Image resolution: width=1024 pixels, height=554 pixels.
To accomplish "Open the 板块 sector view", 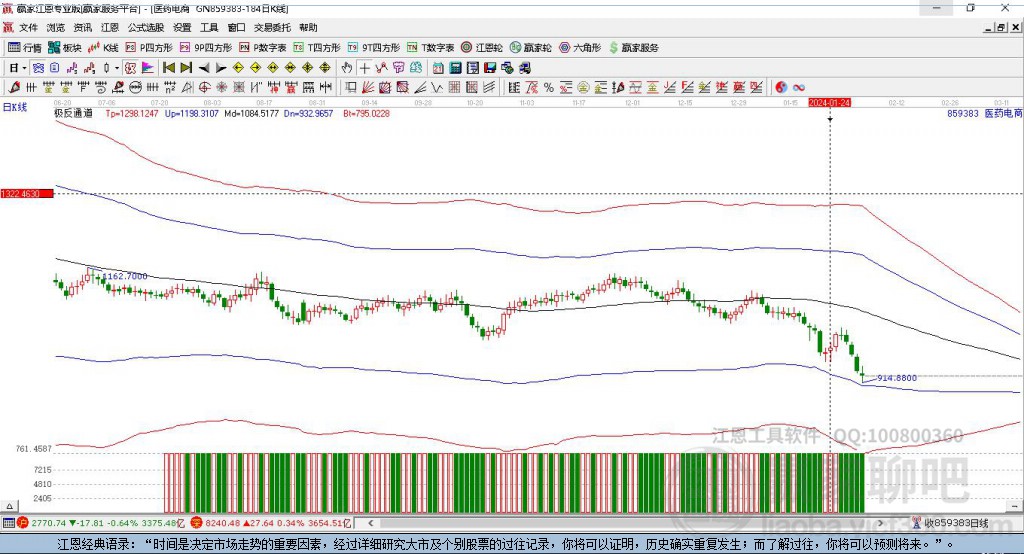I will pyautogui.click(x=65, y=47).
